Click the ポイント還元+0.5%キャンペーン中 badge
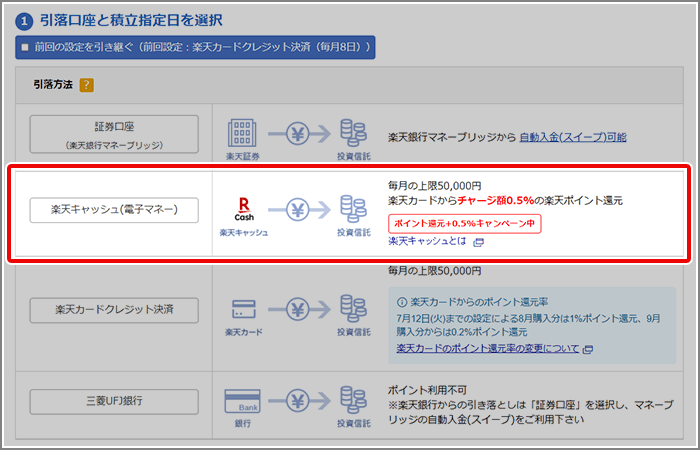 (465, 224)
